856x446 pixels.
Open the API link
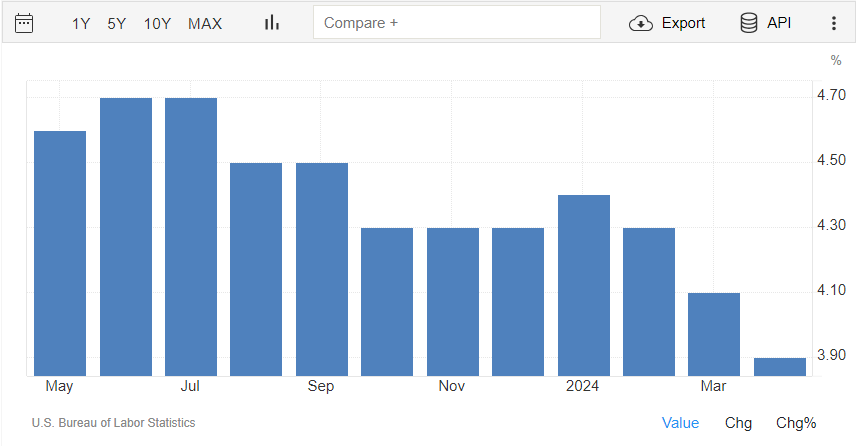pos(779,23)
